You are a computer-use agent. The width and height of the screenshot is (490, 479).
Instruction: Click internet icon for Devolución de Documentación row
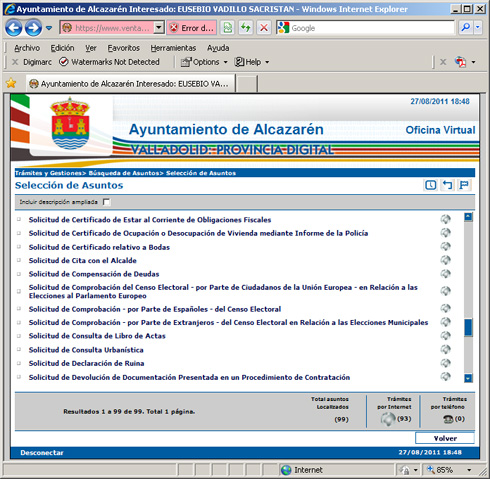coord(446,376)
